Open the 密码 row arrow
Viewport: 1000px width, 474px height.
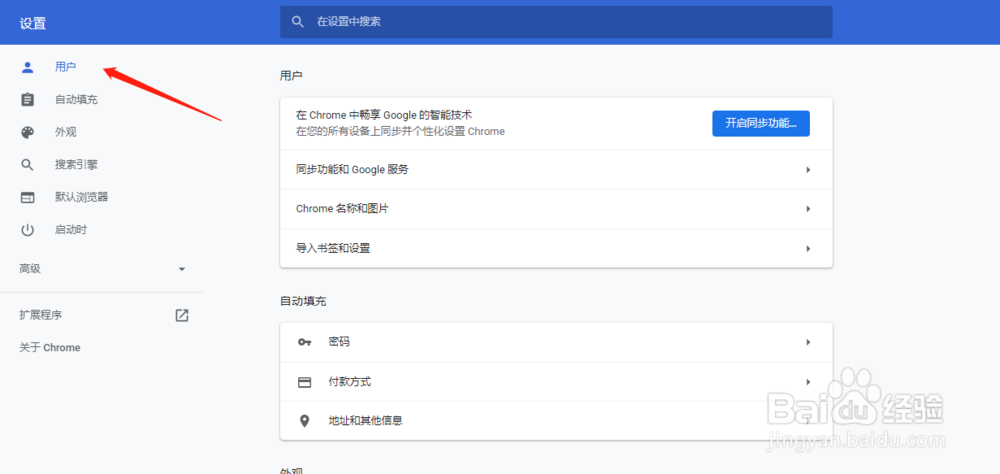point(808,343)
